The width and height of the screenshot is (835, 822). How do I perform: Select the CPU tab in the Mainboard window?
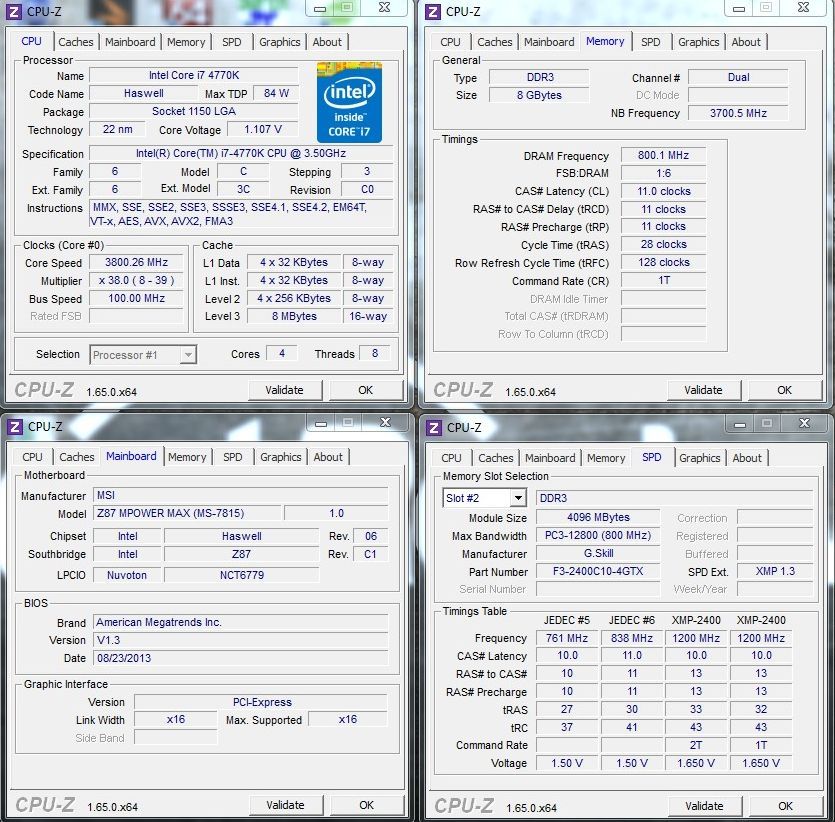point(32,457)
